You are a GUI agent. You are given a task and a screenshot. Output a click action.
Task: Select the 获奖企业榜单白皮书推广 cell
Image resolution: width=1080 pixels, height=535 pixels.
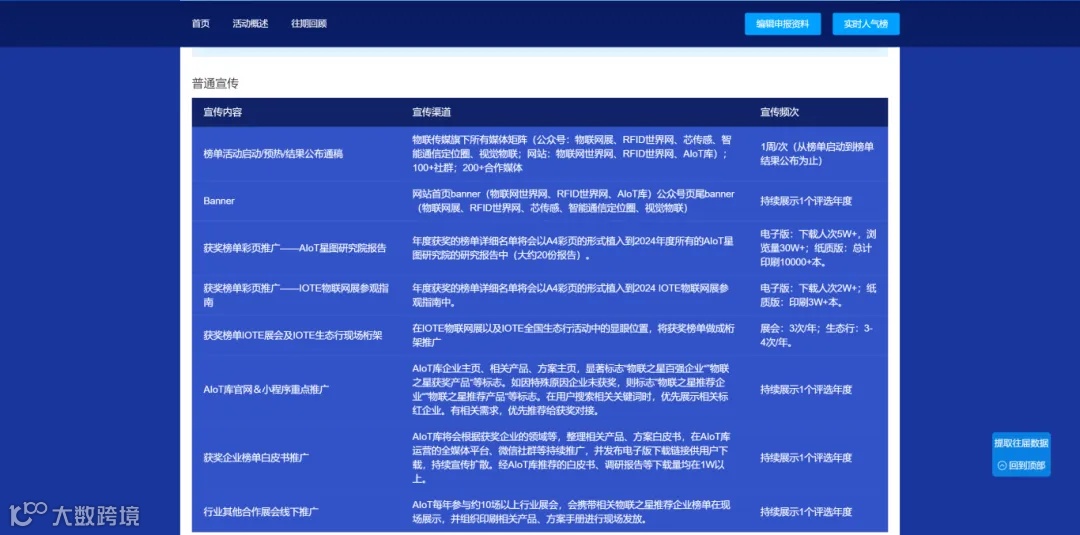pyautogui.click(x=256, y=458)
